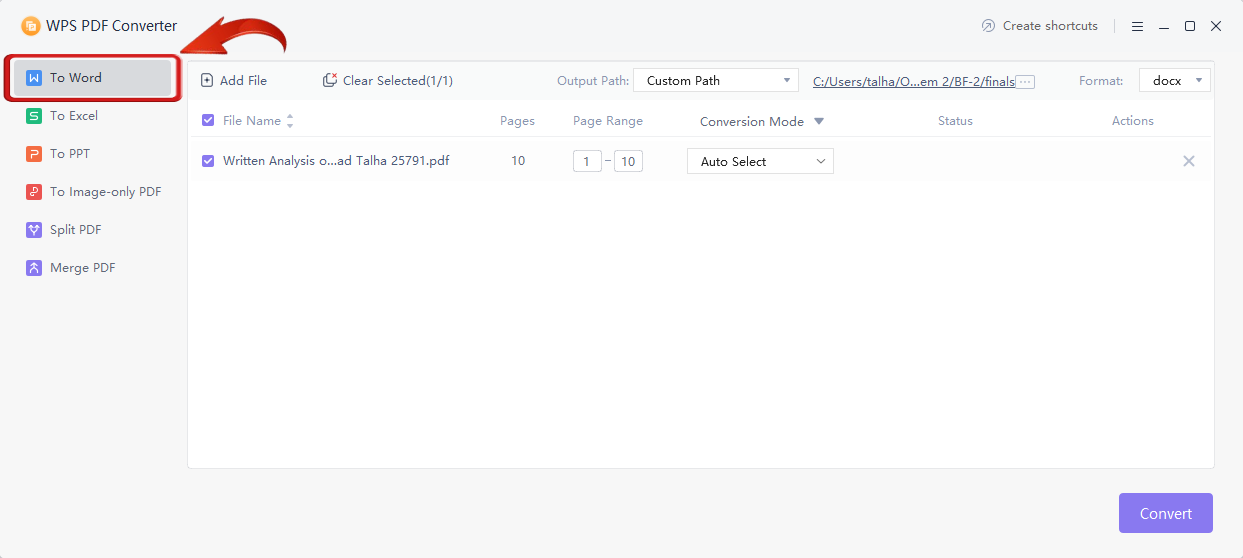
Task: Click the WPS PDF Converter logo icon
Action: click(31, 26)
